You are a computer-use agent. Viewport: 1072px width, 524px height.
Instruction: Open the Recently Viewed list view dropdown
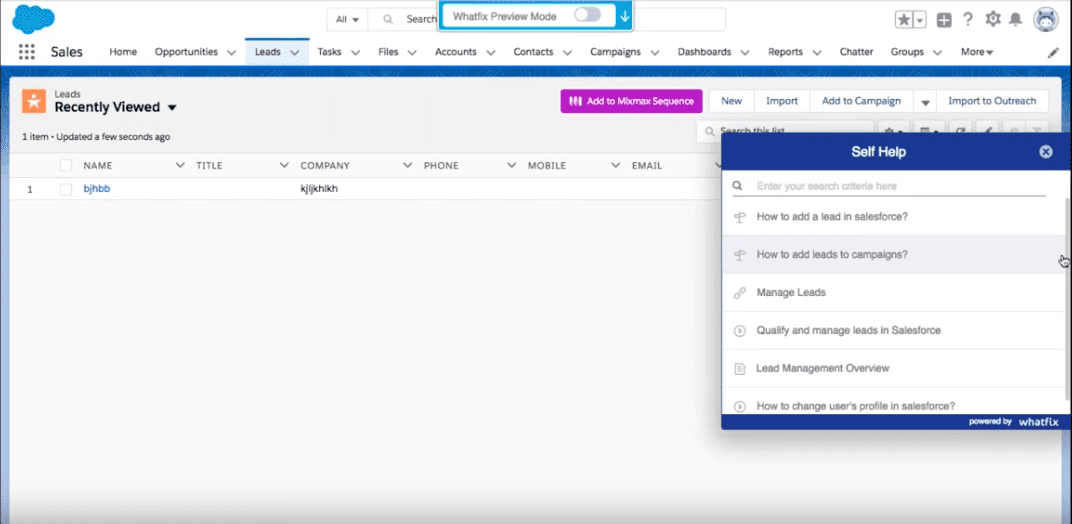point(172,107)
